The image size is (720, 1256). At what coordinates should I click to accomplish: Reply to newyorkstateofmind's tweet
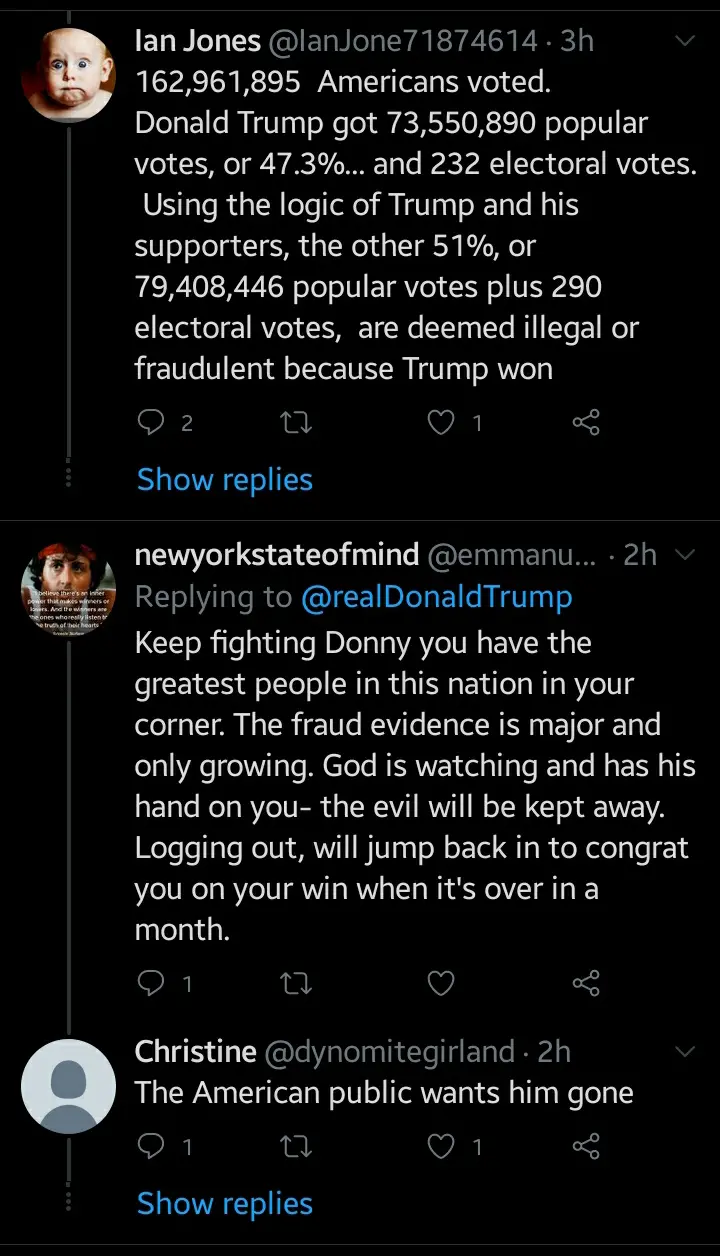(150, 984)
